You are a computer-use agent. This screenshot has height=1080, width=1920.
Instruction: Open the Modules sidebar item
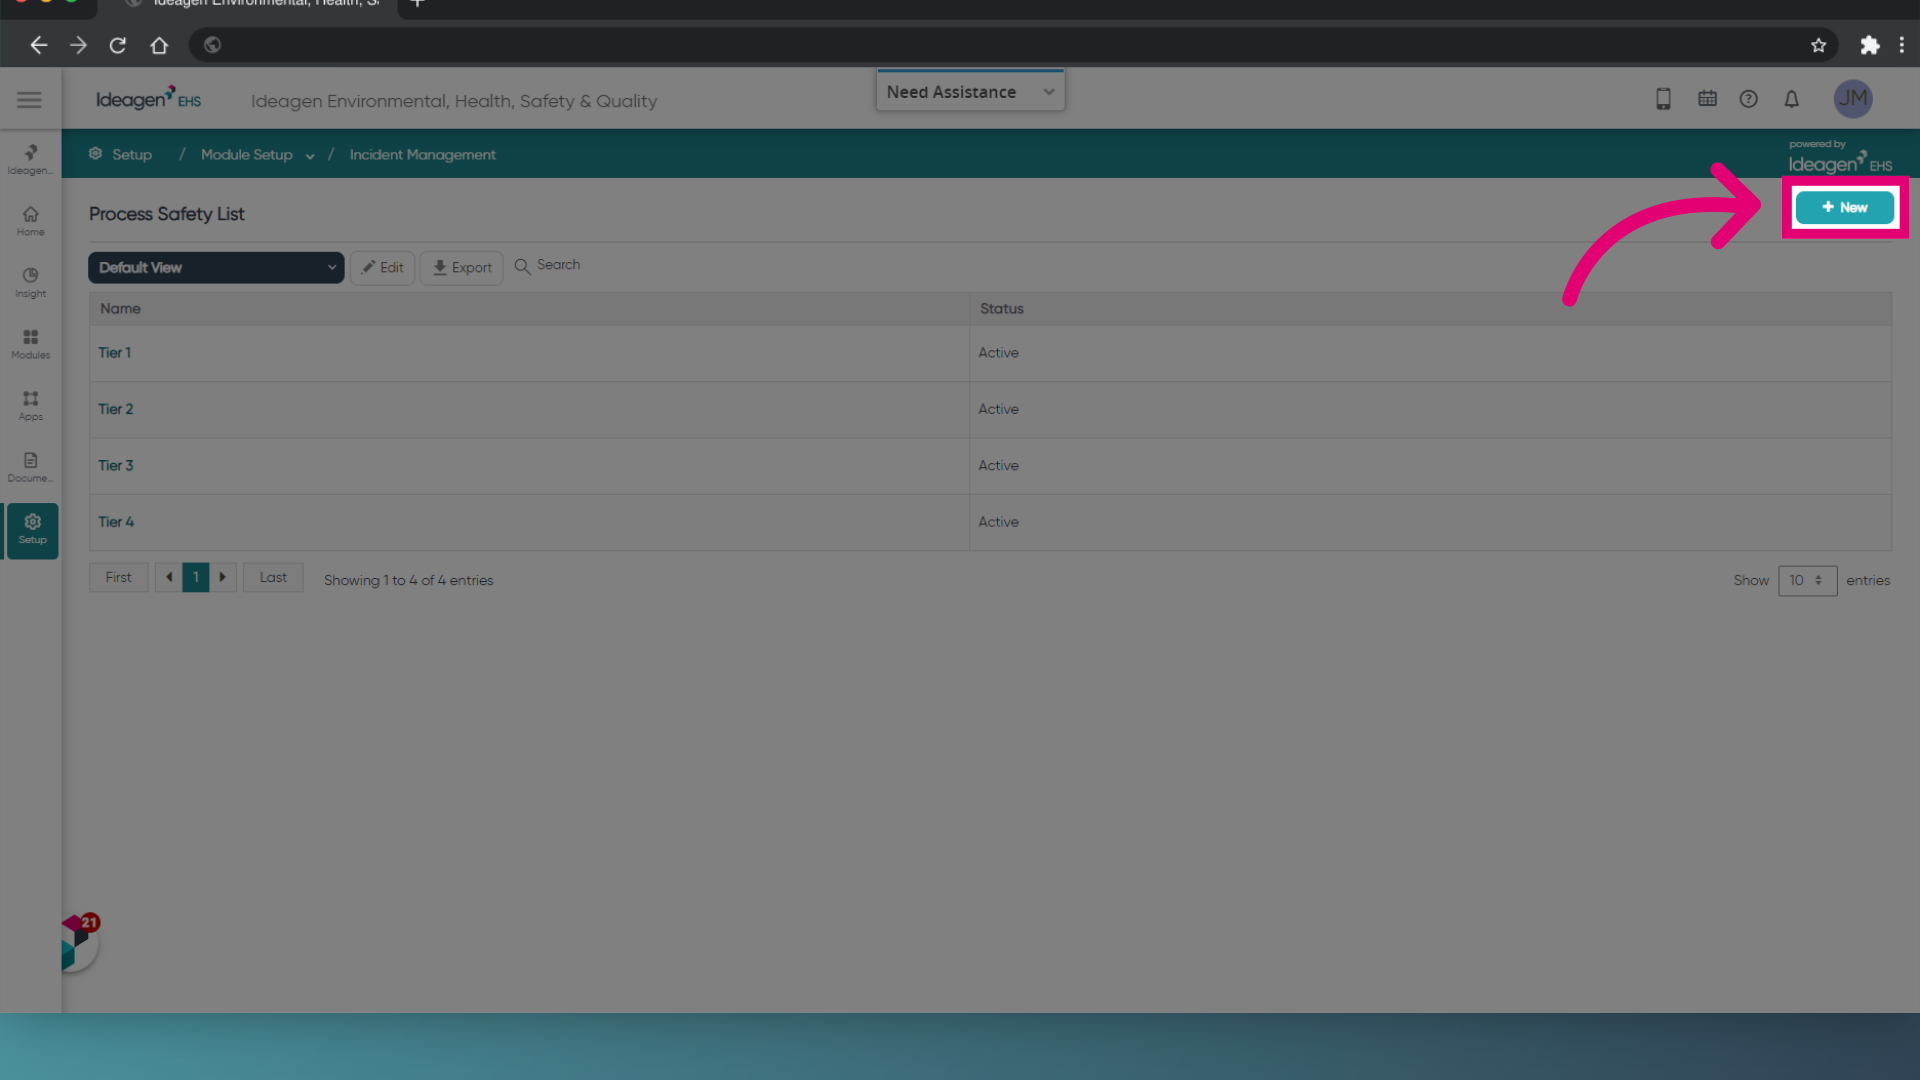coord(31,344)
